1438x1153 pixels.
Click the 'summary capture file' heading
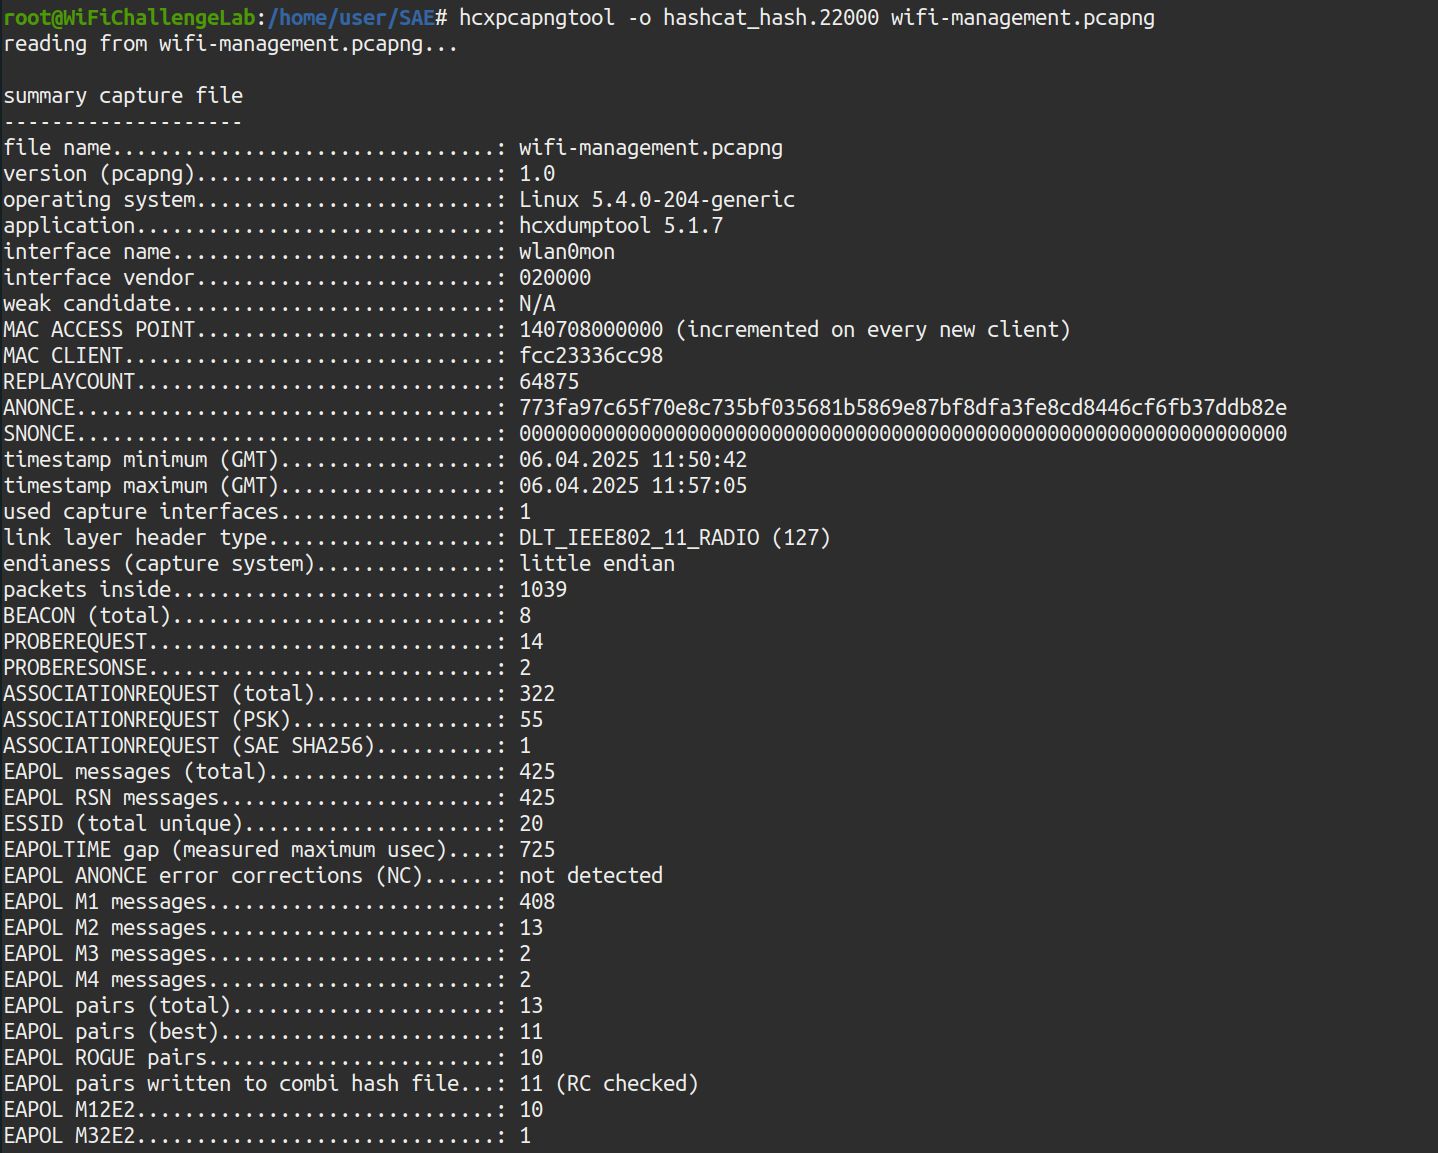pyautogui.click(x=123, y=96)
